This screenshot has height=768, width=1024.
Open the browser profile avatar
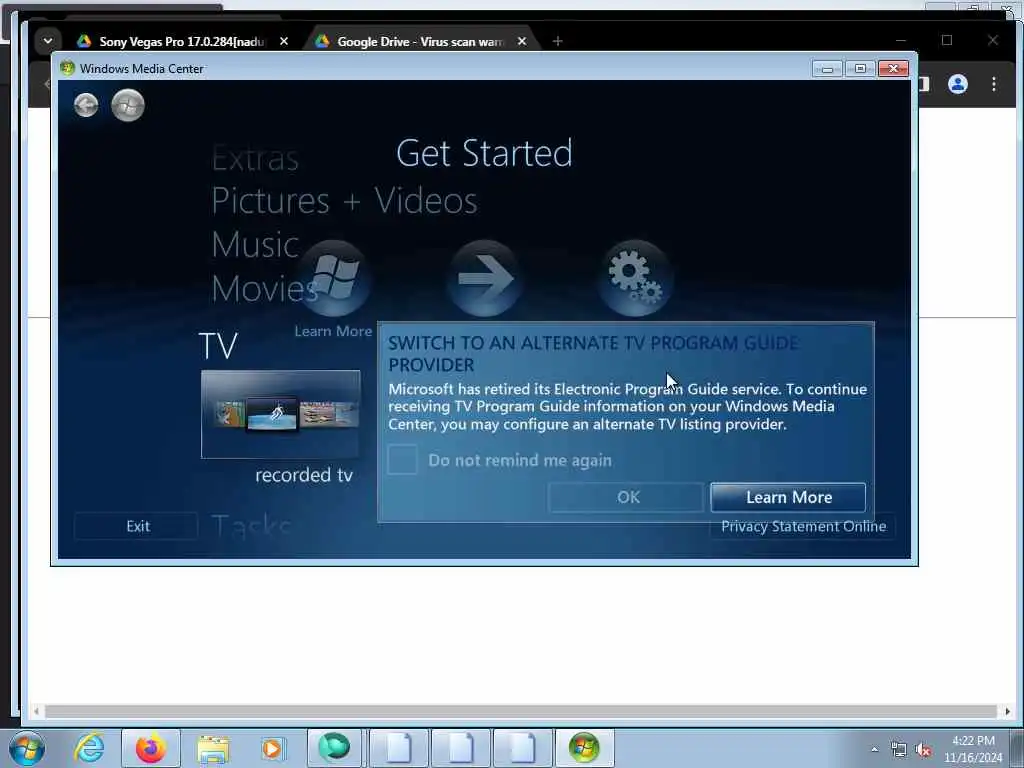click(x=957, y=84)
